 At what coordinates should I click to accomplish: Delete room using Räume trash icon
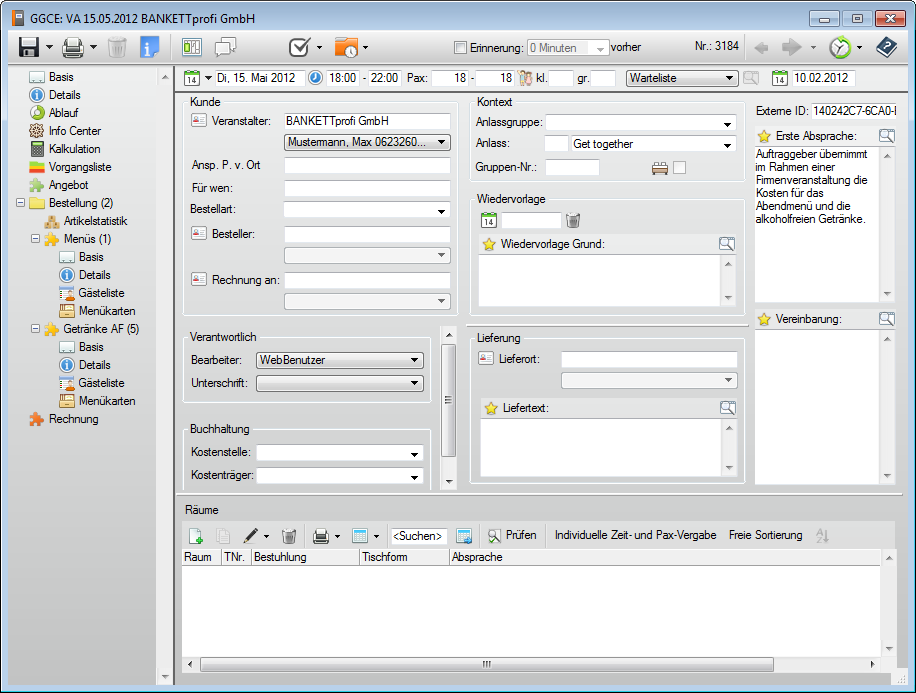pos(288,536)
